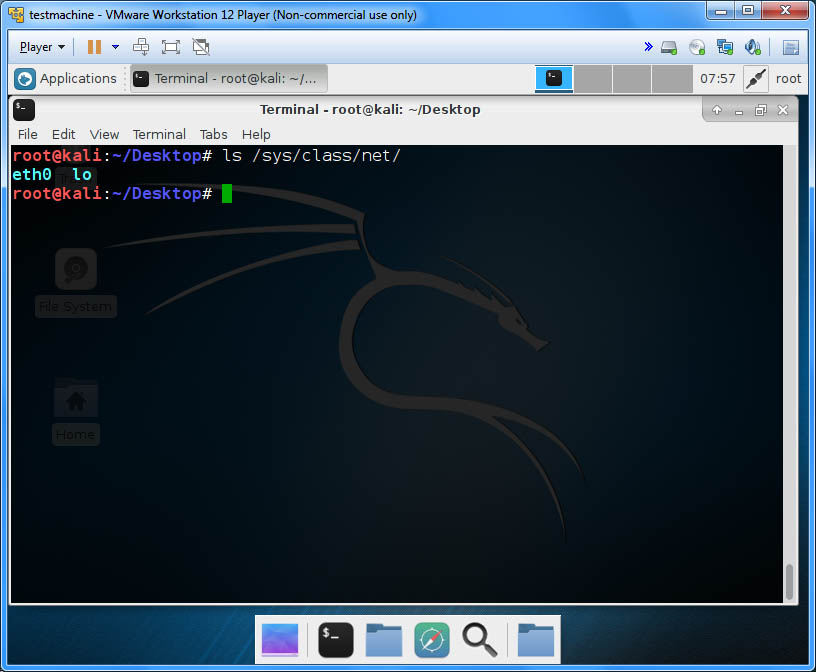Launch the web browser compass icon
Viewport: 816px width, 672px height.
coord(432,640)
